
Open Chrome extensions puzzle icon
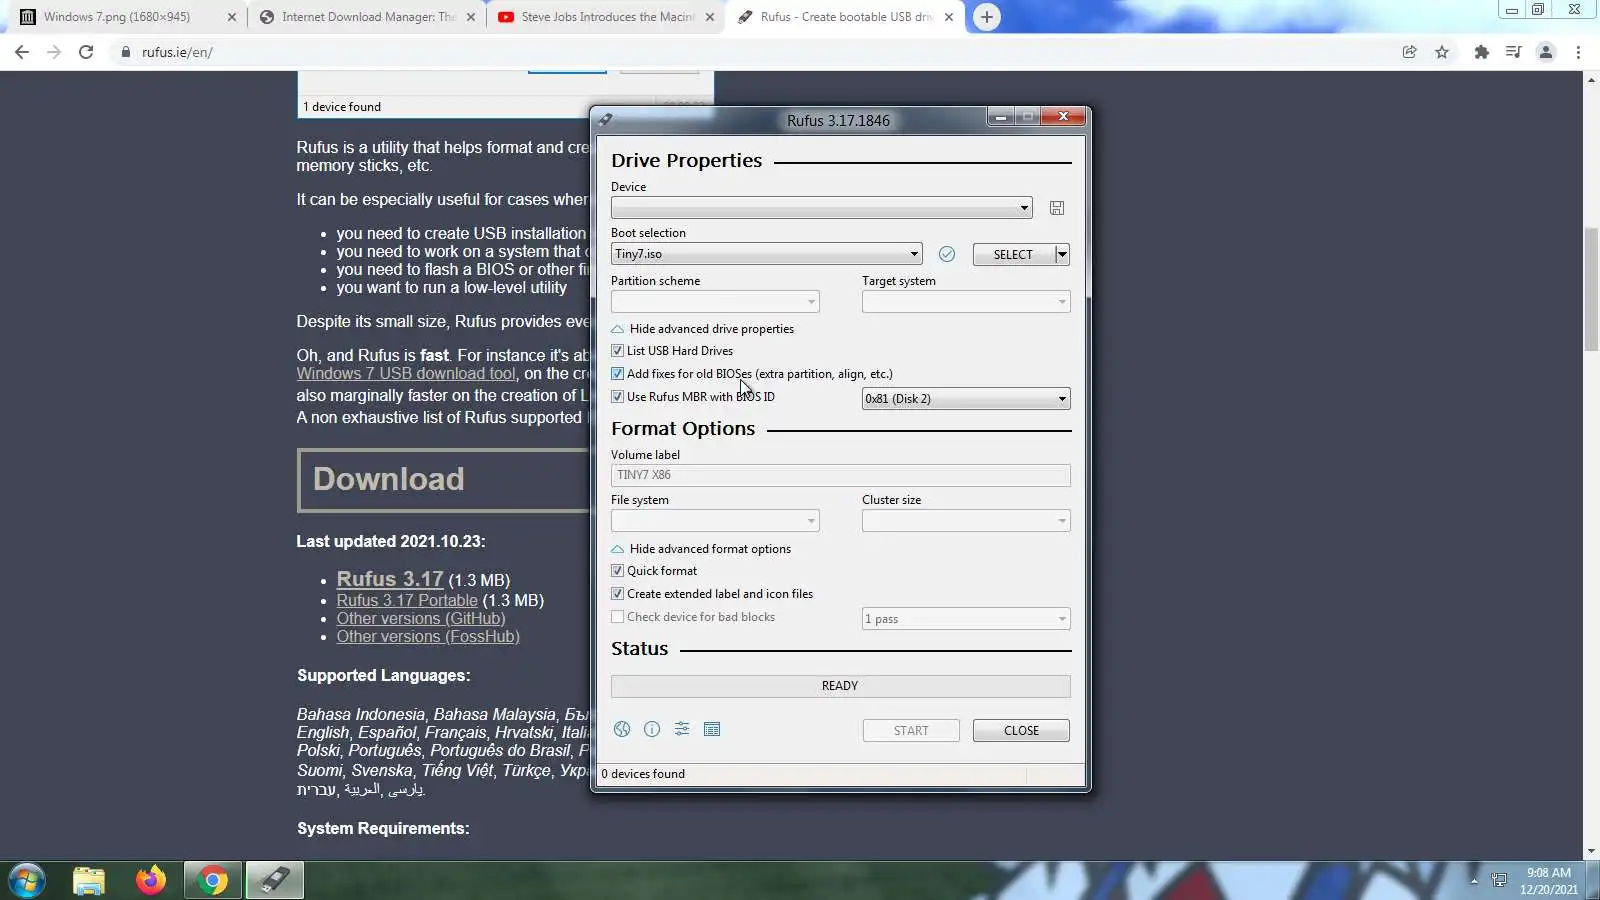tap(1482, 52)
